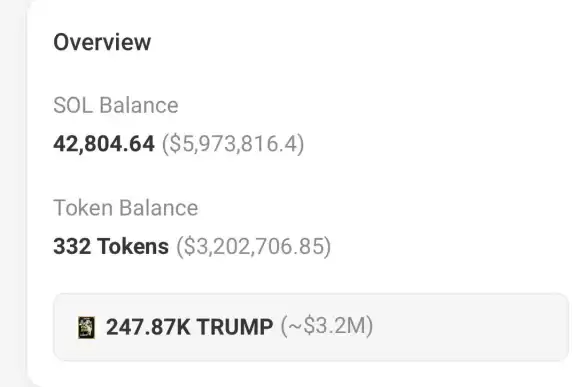The image size is (575, 387).
Task: Click empty space right of TRUMP value
Action: 469,327
